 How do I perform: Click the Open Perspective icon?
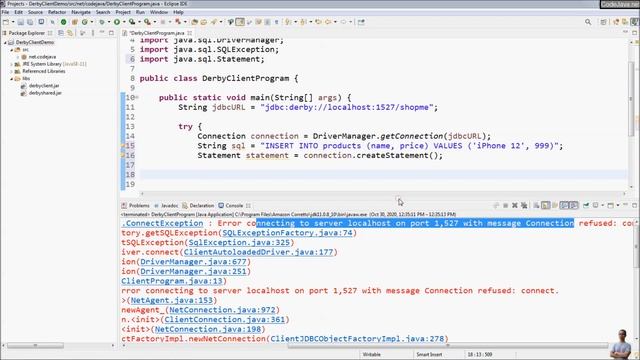point(604,22)
